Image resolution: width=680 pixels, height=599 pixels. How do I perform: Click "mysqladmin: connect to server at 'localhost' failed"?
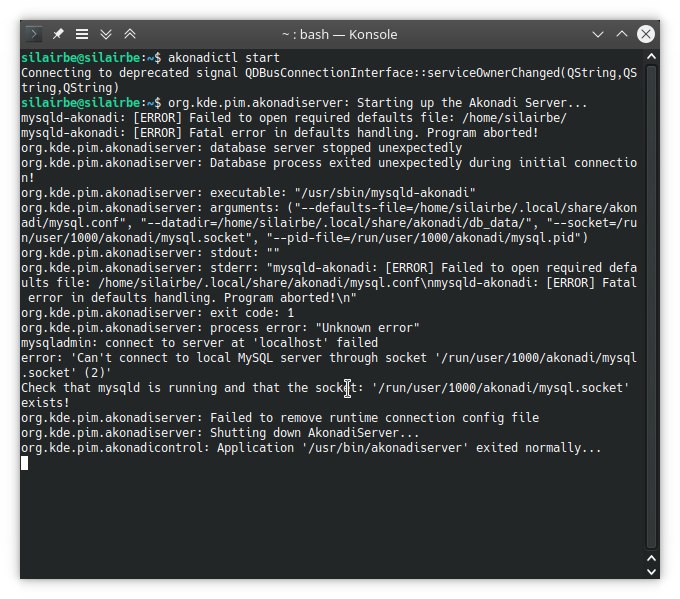click(x=199, y=343)
